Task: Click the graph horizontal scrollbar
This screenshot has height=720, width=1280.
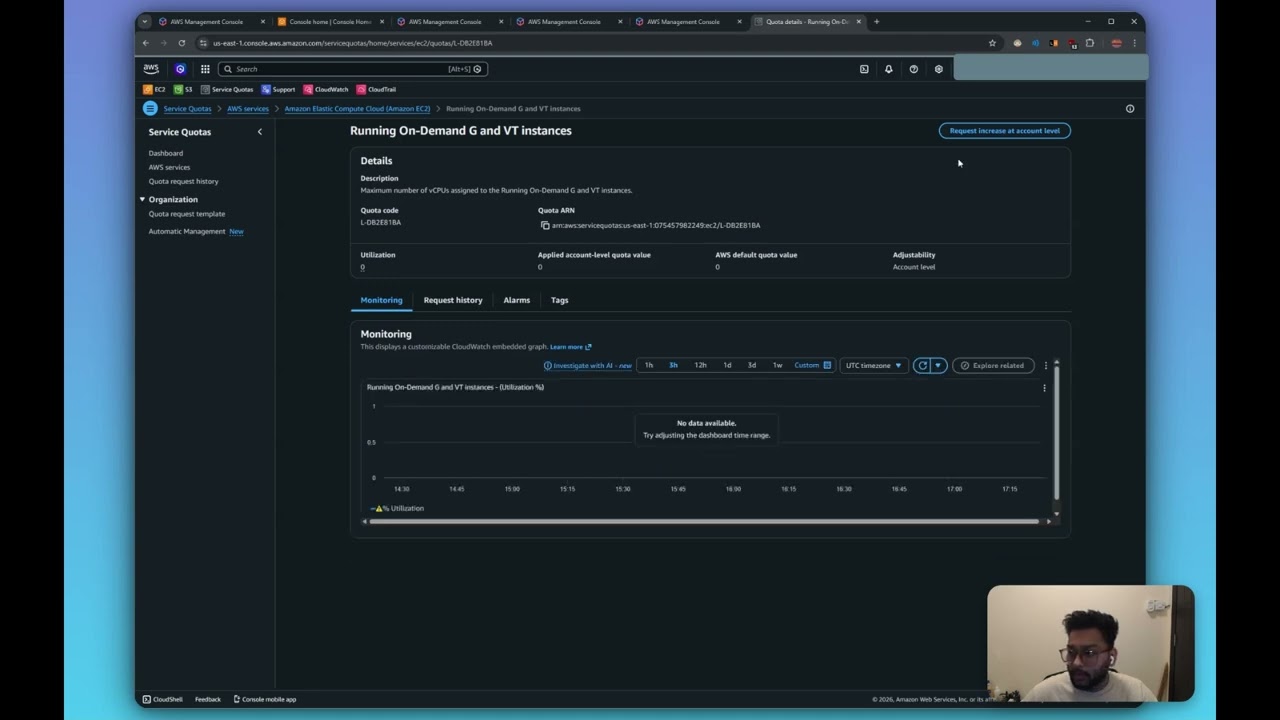Action: point(704,521)
